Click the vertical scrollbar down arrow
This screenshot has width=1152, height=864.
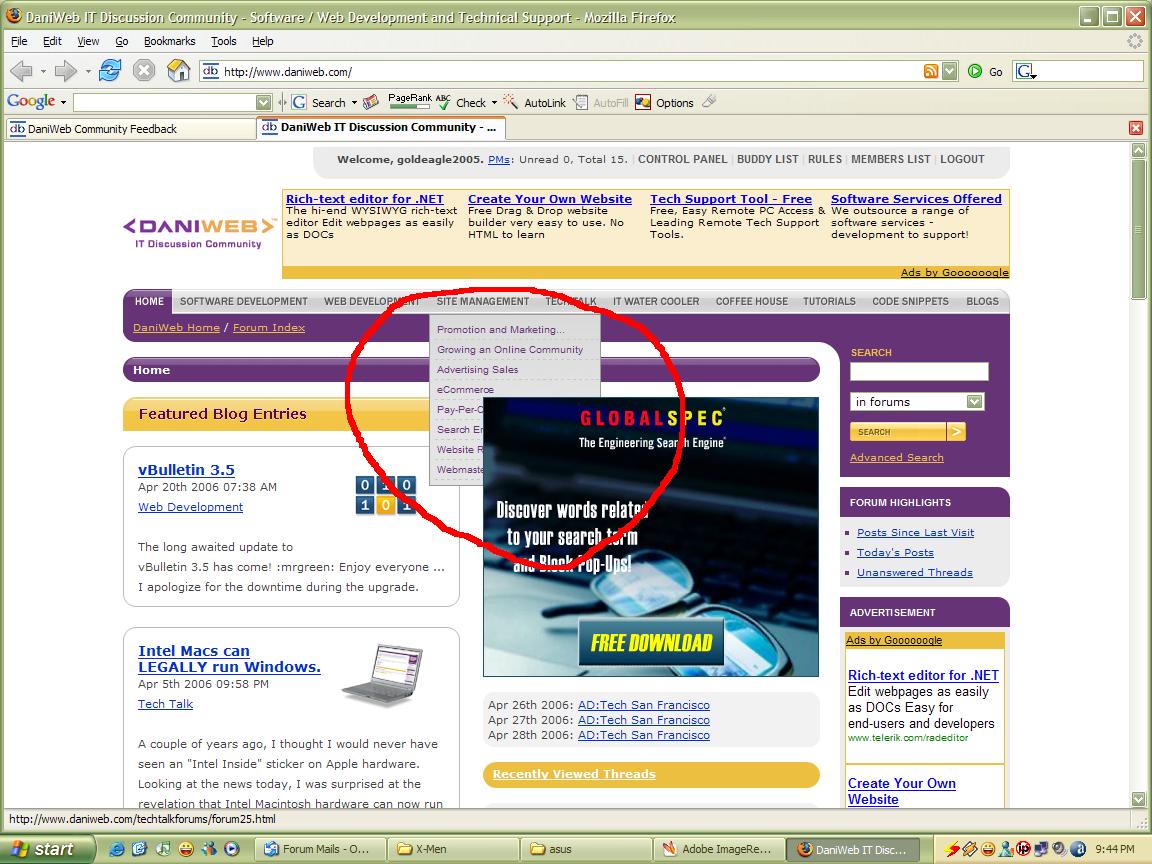pos(1139,799)
